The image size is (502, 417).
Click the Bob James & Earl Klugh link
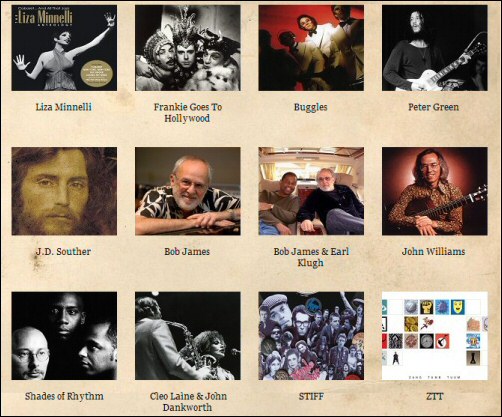click(x=311, y=257)
